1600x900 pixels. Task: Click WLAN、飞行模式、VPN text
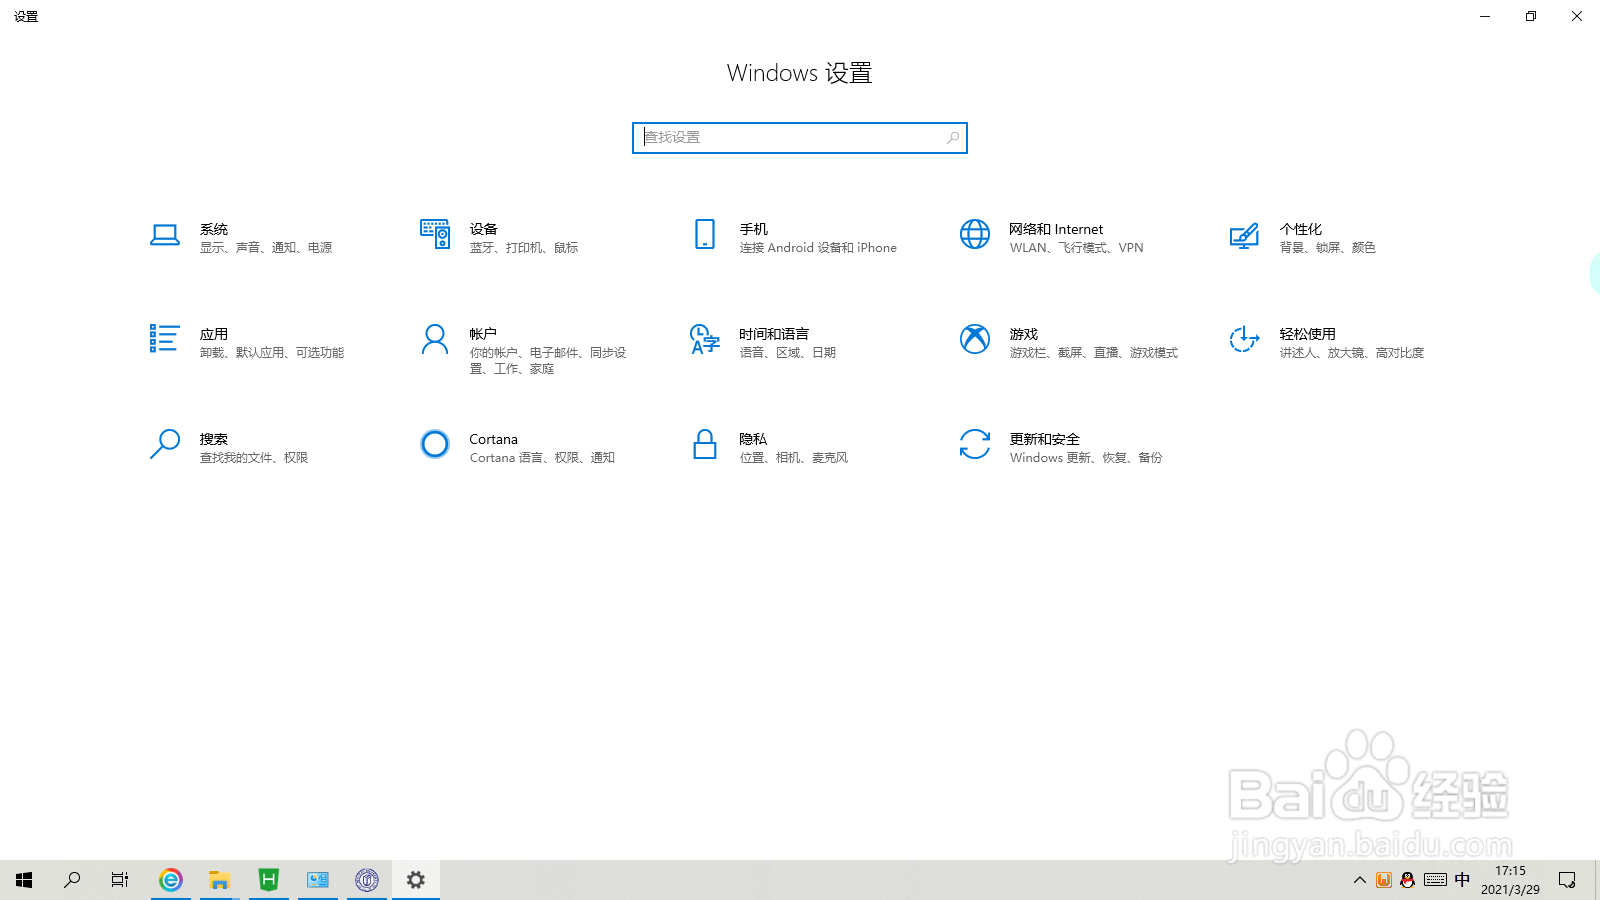(1076, 248)
